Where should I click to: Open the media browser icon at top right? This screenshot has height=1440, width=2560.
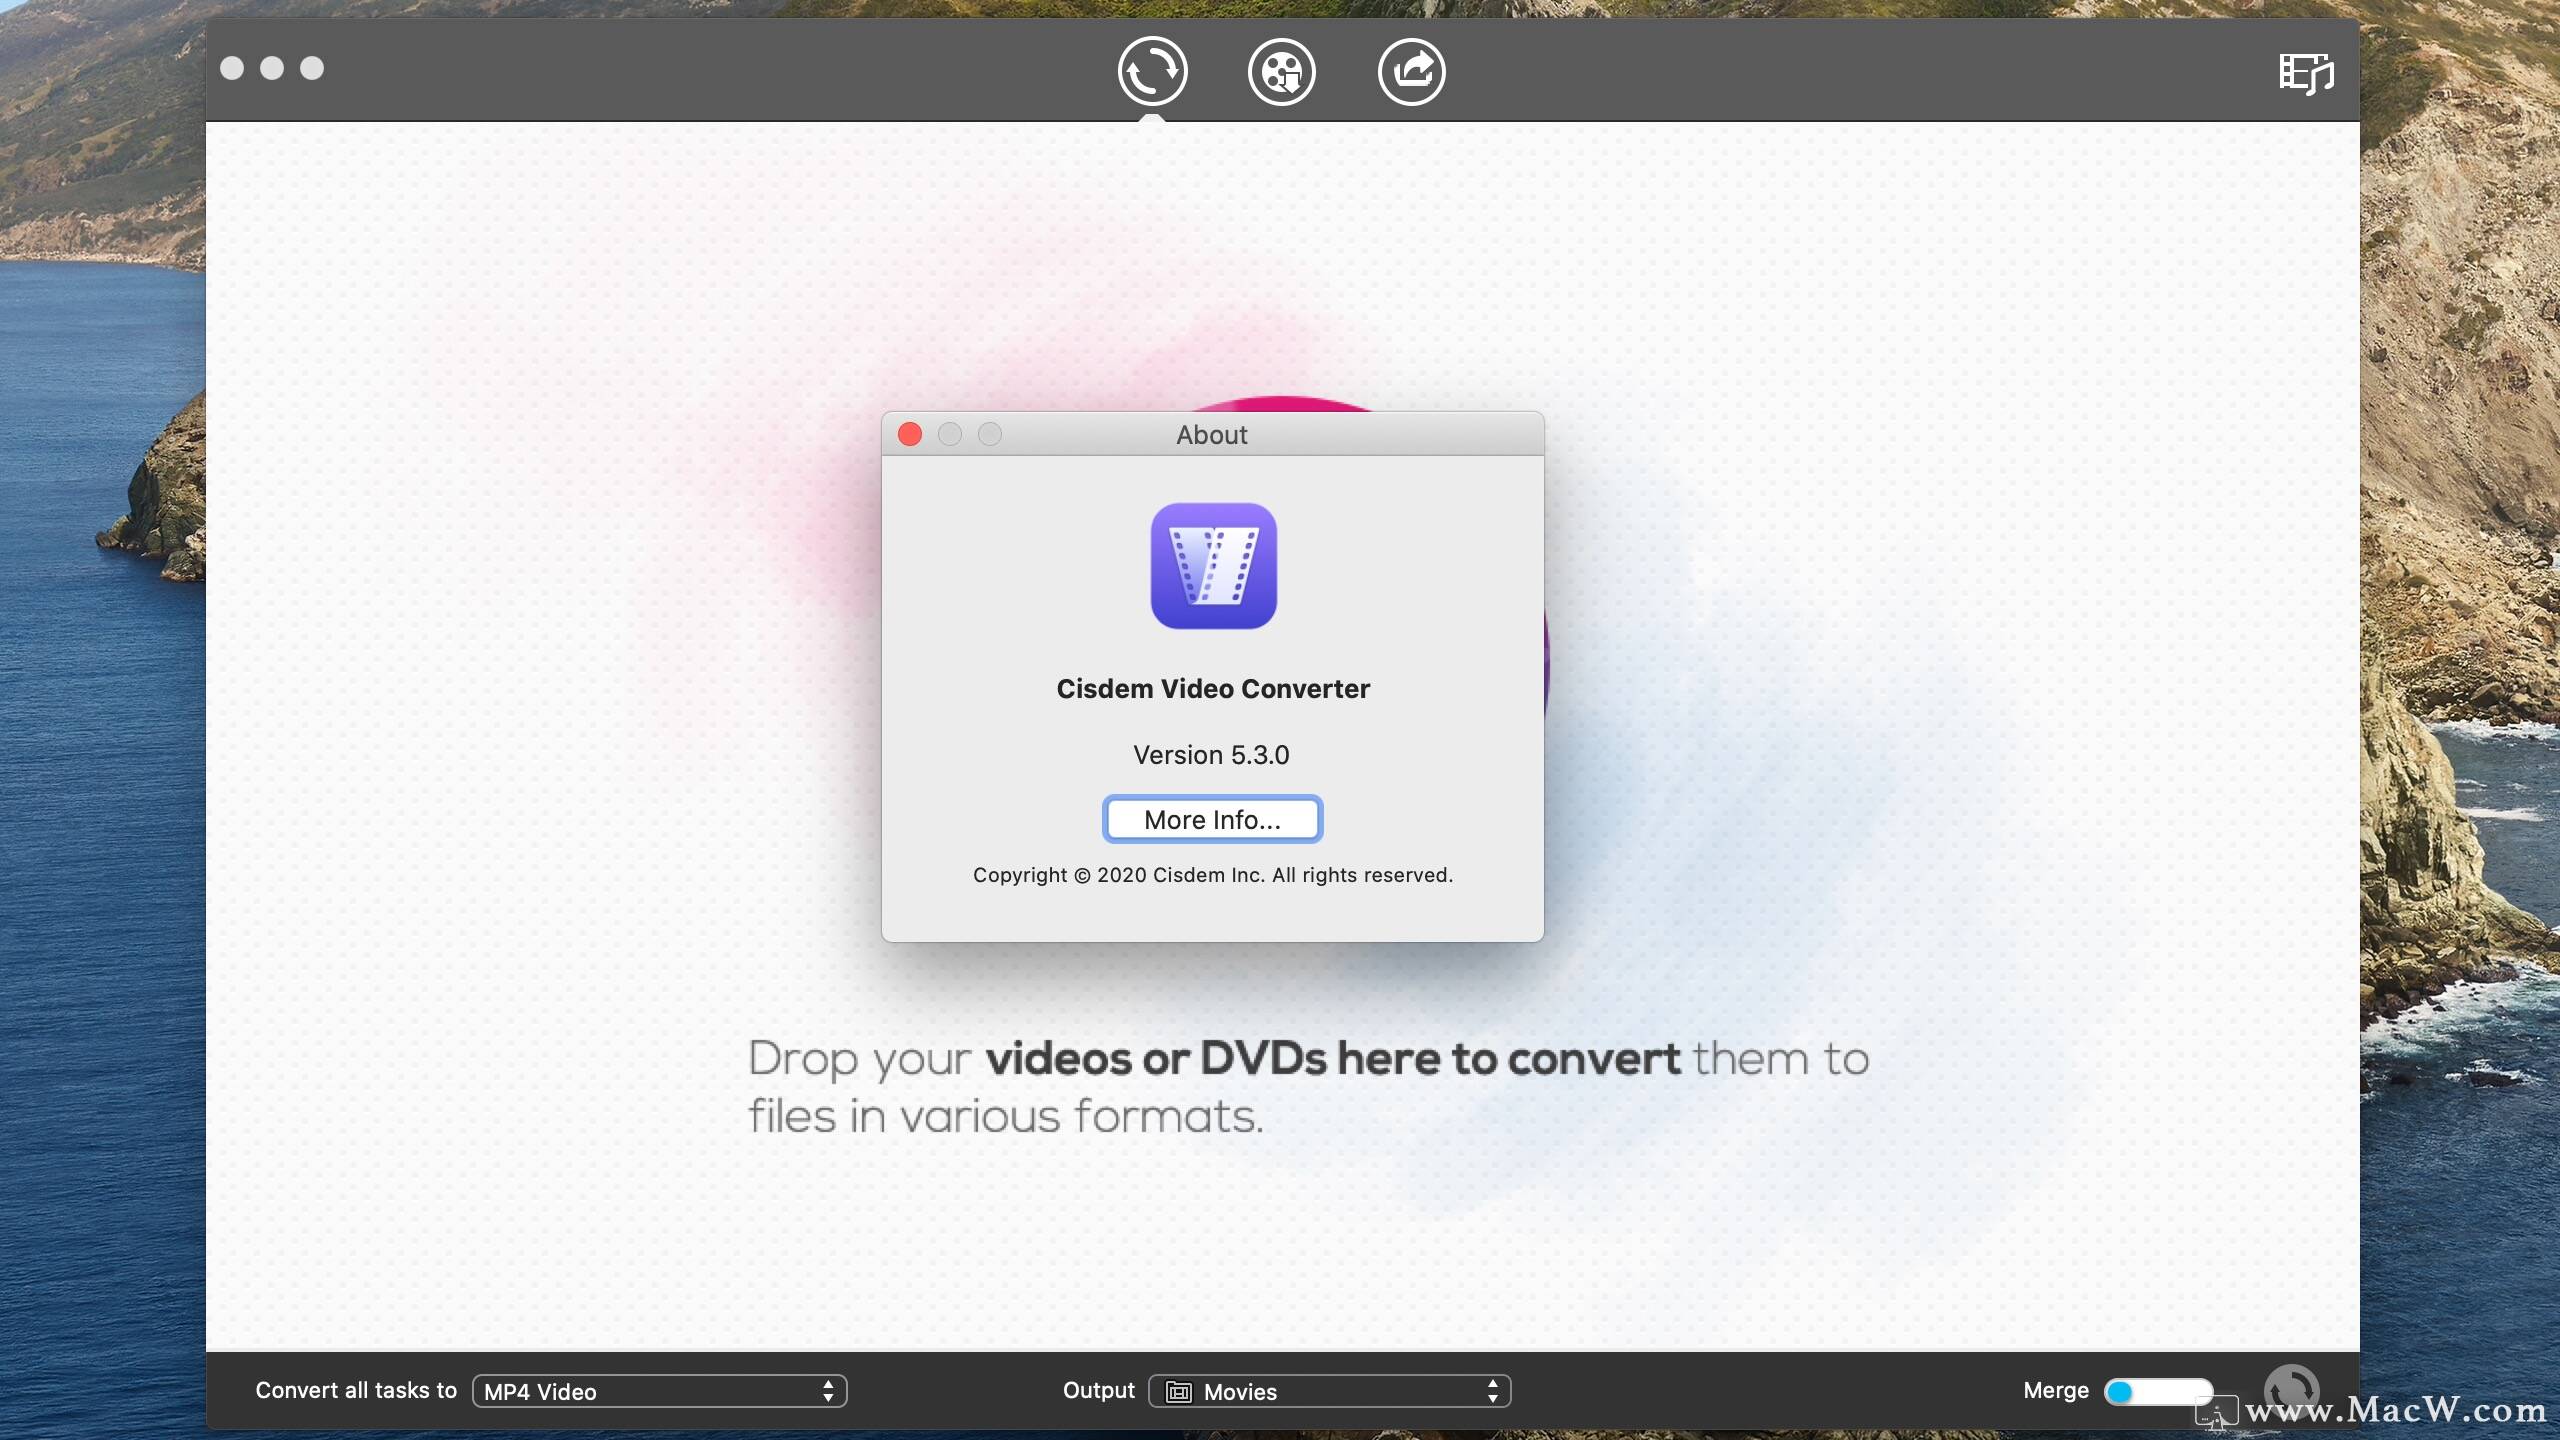pyautogui.click(x=2306, y=74)
